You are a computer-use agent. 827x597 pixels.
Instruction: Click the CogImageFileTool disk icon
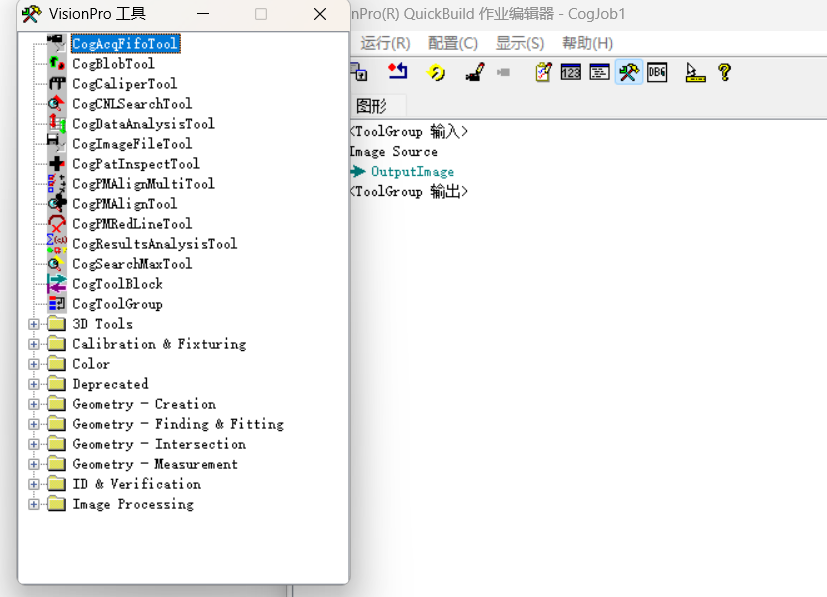point(56,143)
